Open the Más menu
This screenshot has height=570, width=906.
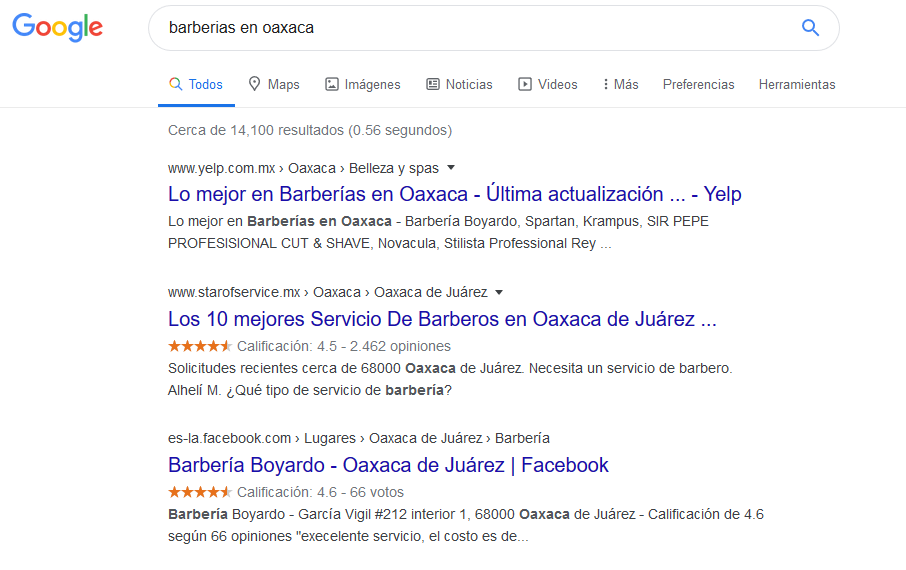[x=621, y=84]
